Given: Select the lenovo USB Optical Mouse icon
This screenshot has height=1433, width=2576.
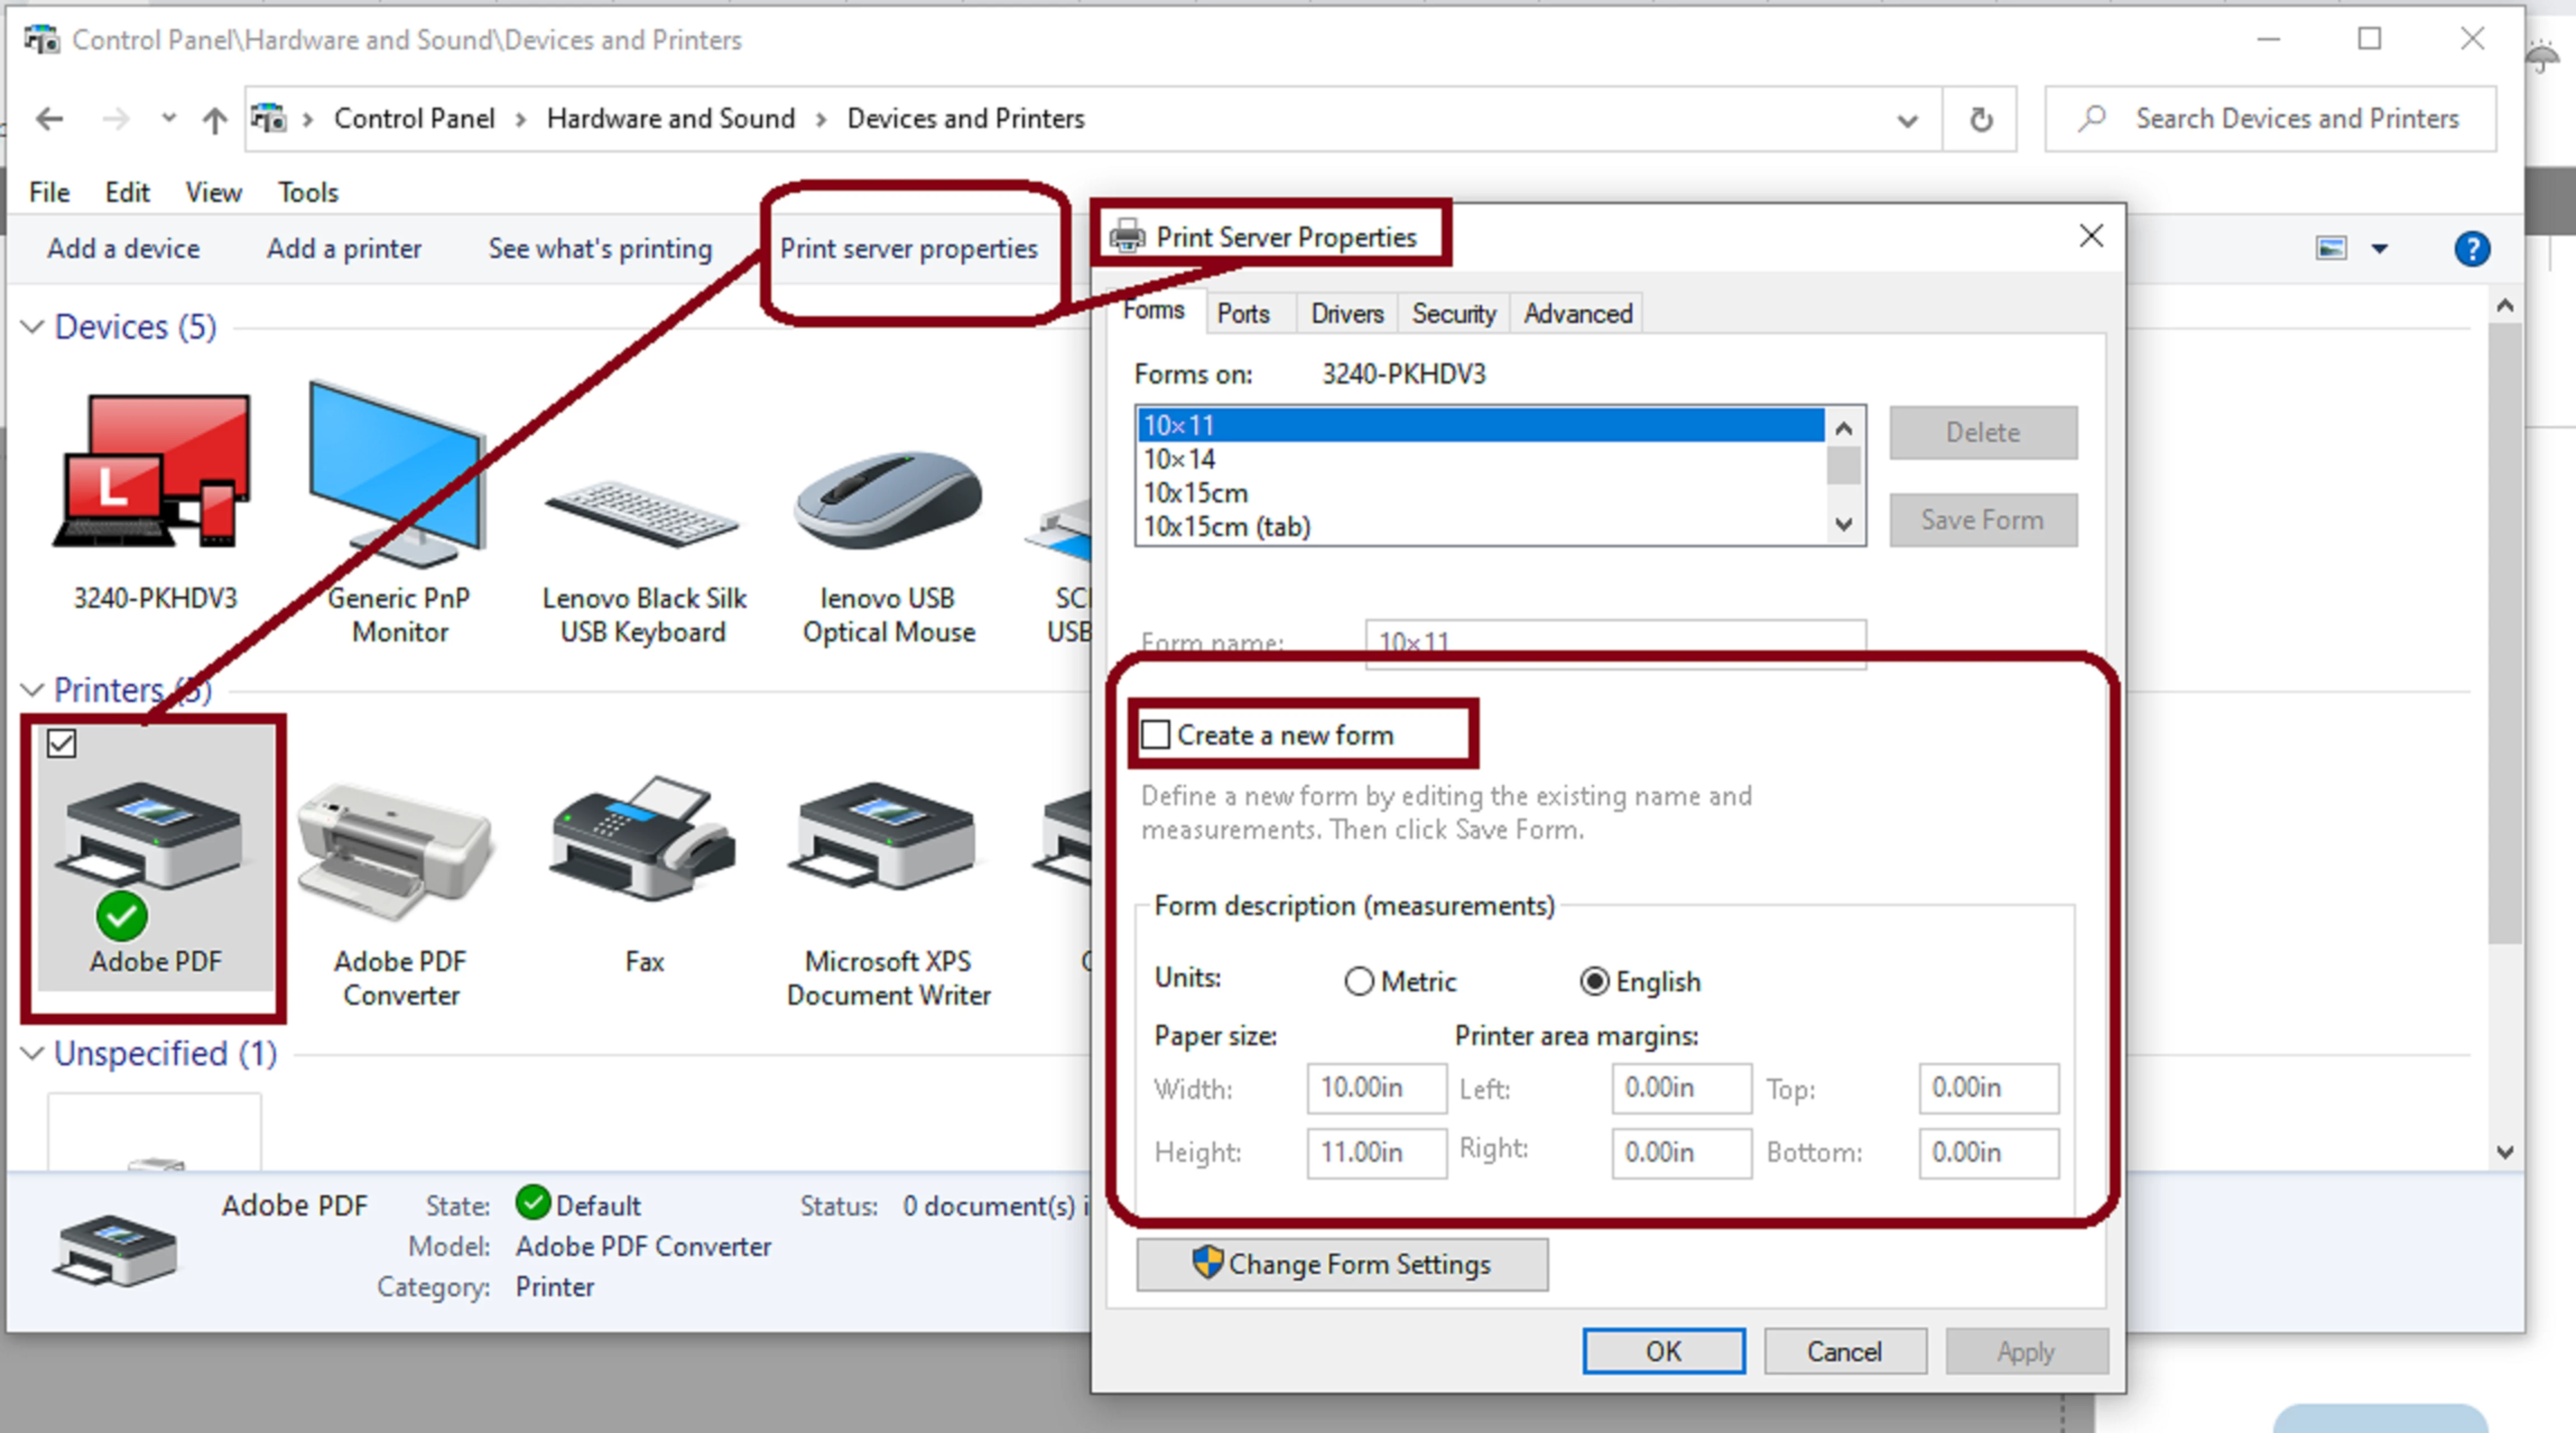Looking at the screenshot, I should tap(887, 500).
